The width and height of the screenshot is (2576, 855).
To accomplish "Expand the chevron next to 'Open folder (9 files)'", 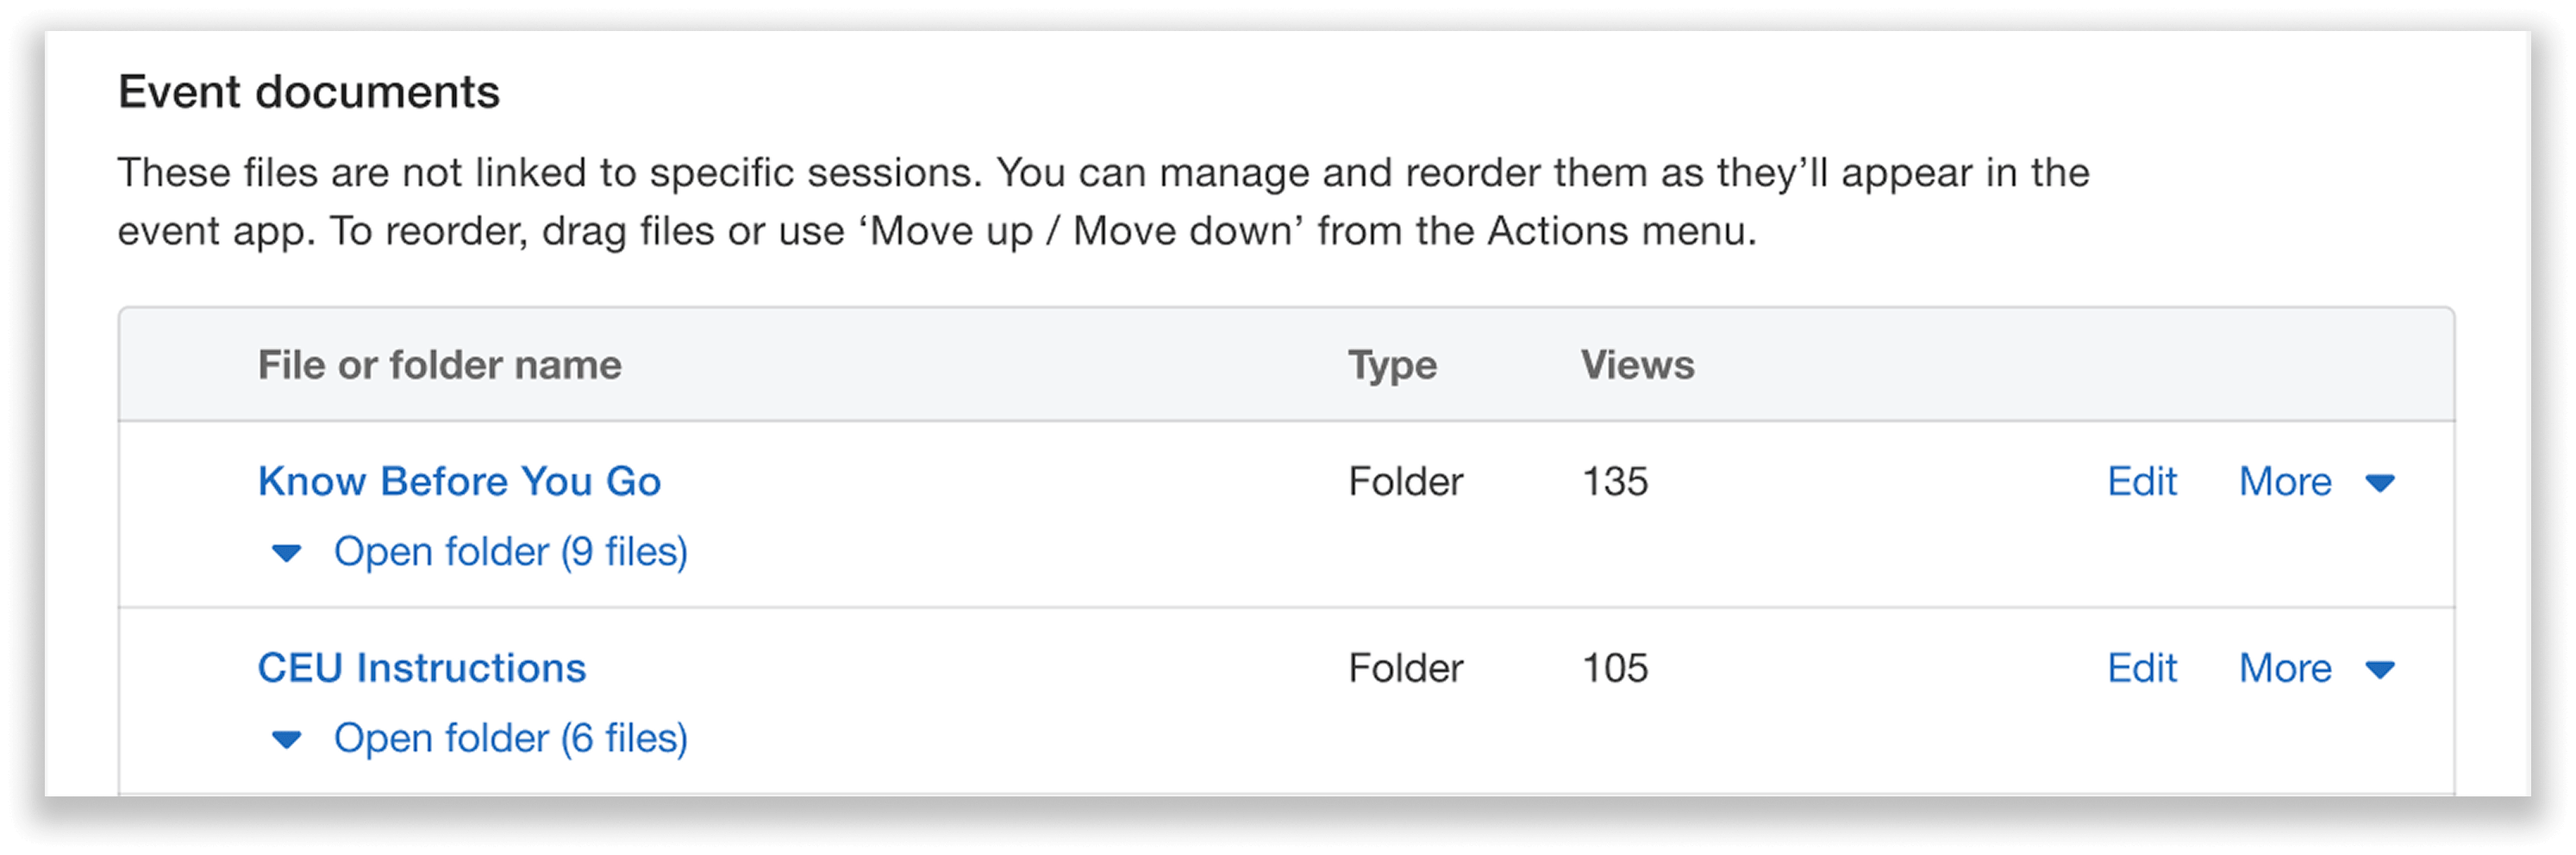I will pyautogui.click(x=287, y=552).
